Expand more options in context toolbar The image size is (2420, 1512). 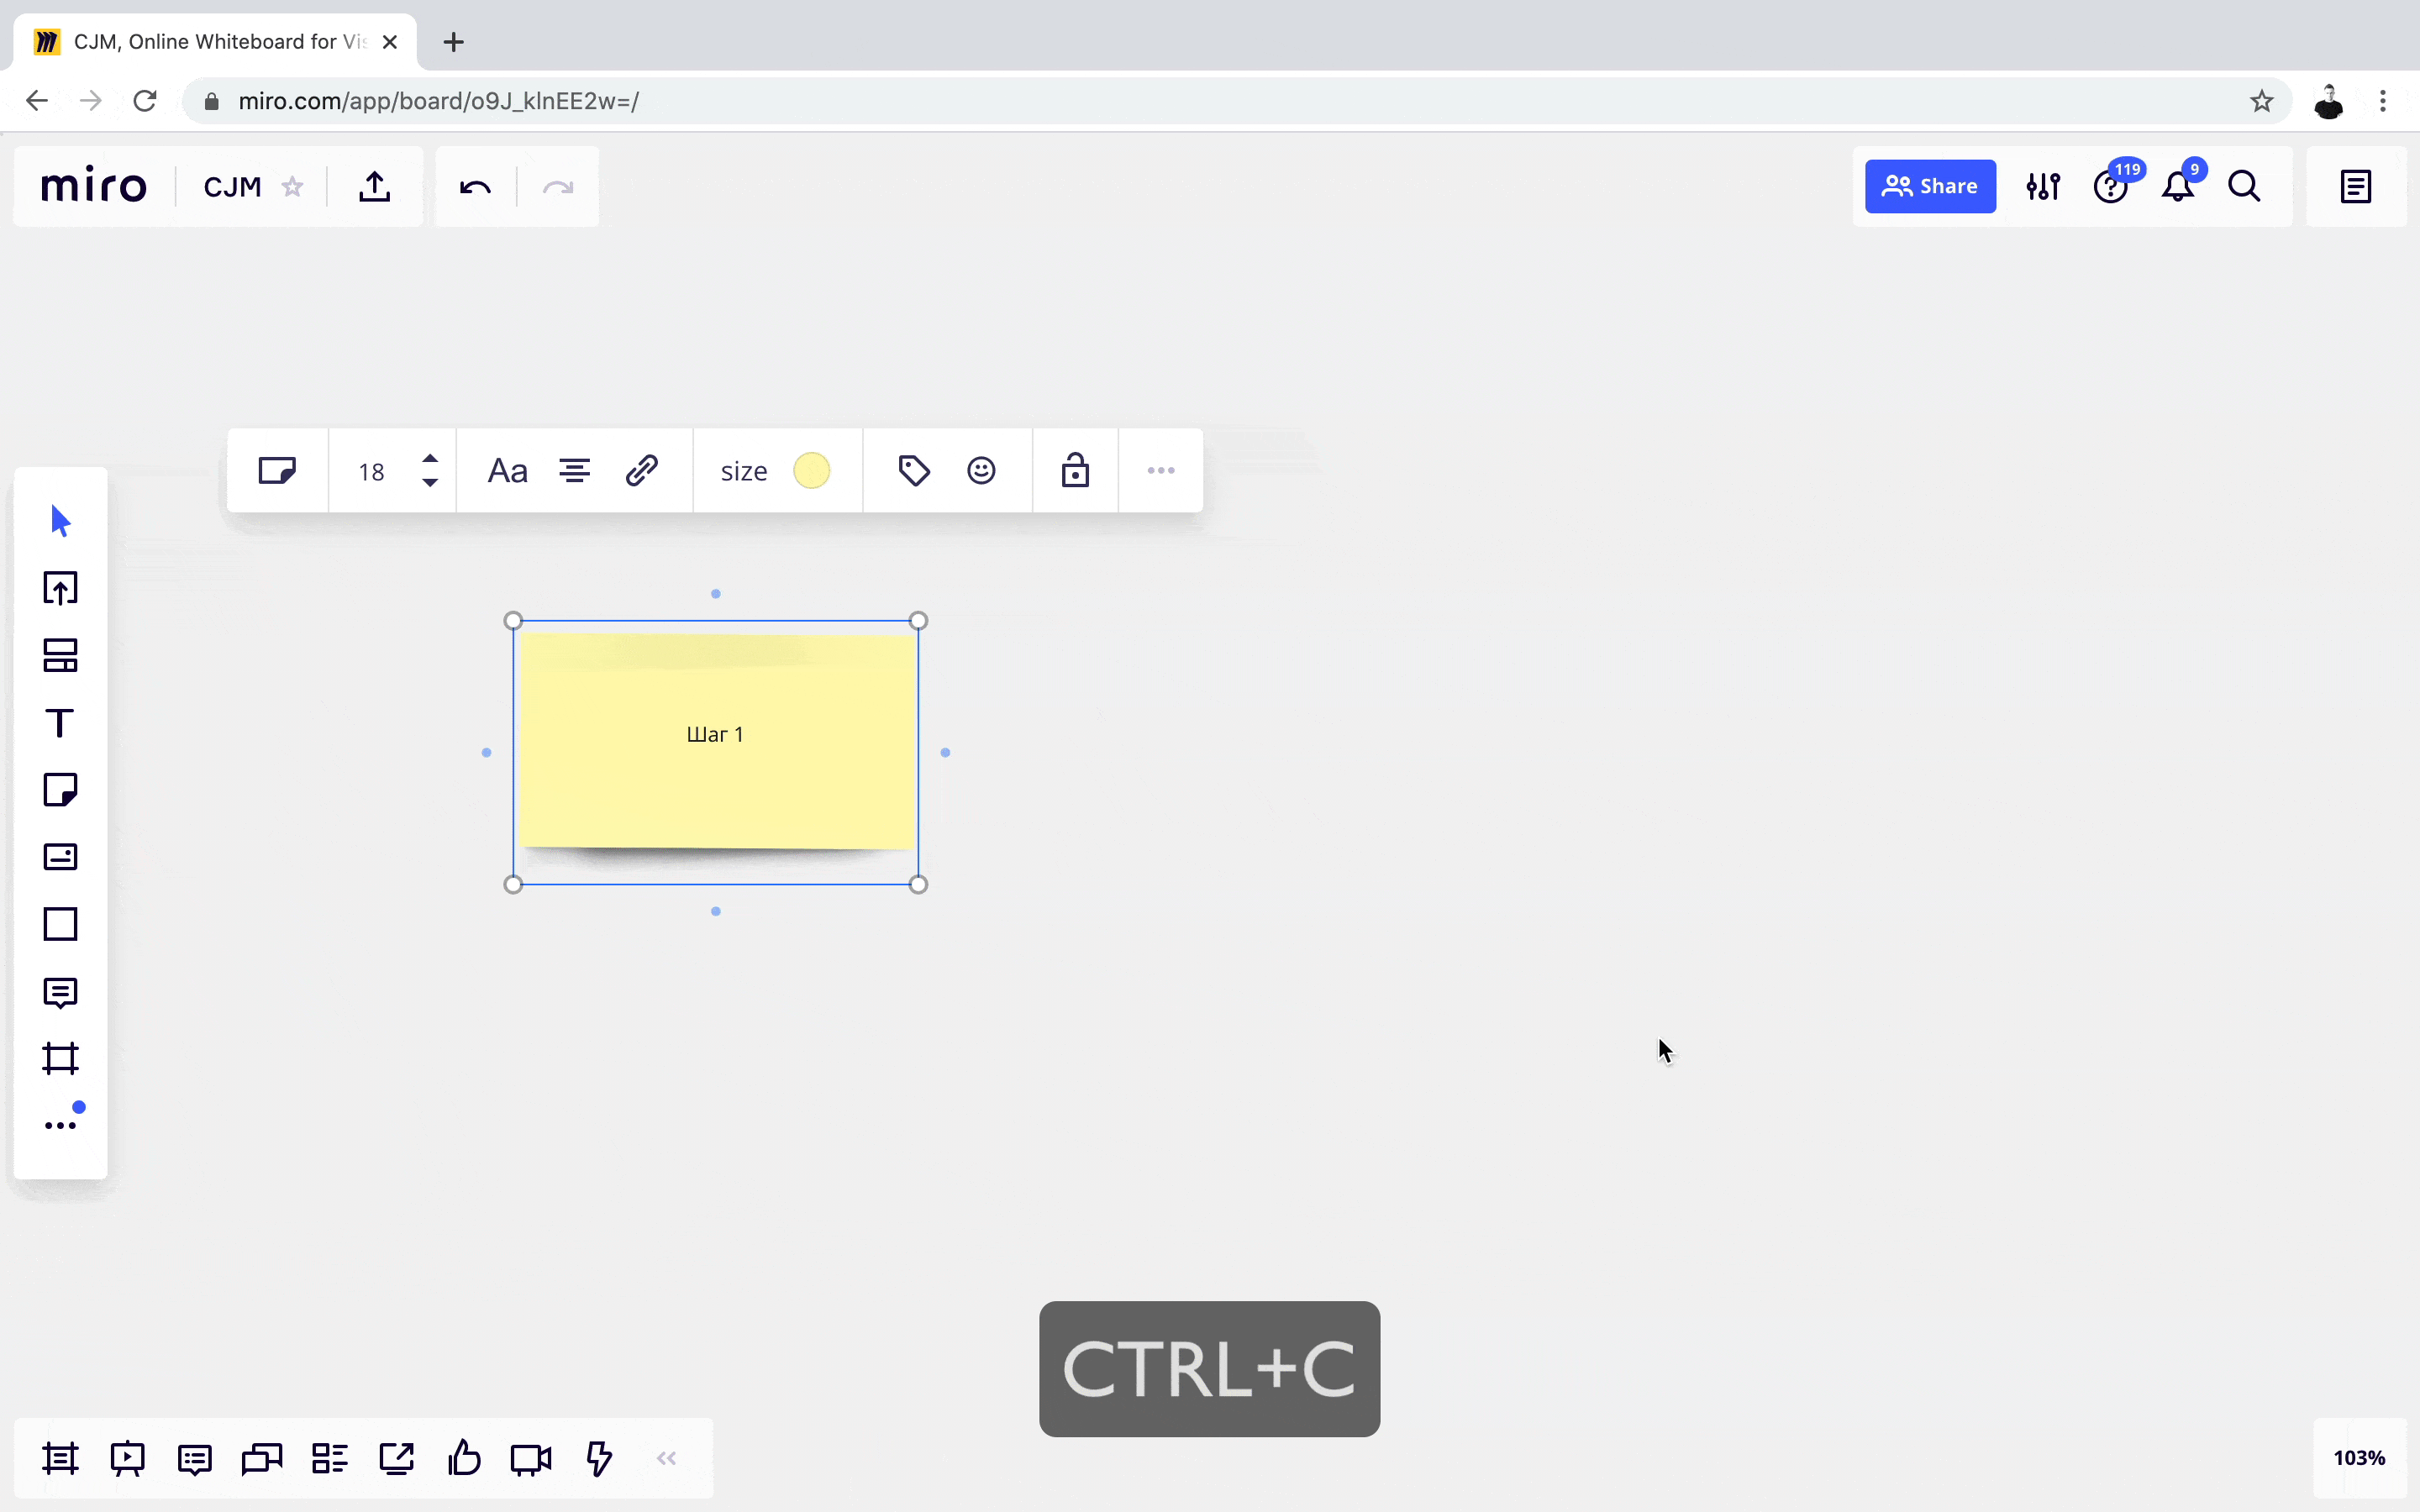point(1160,471)
